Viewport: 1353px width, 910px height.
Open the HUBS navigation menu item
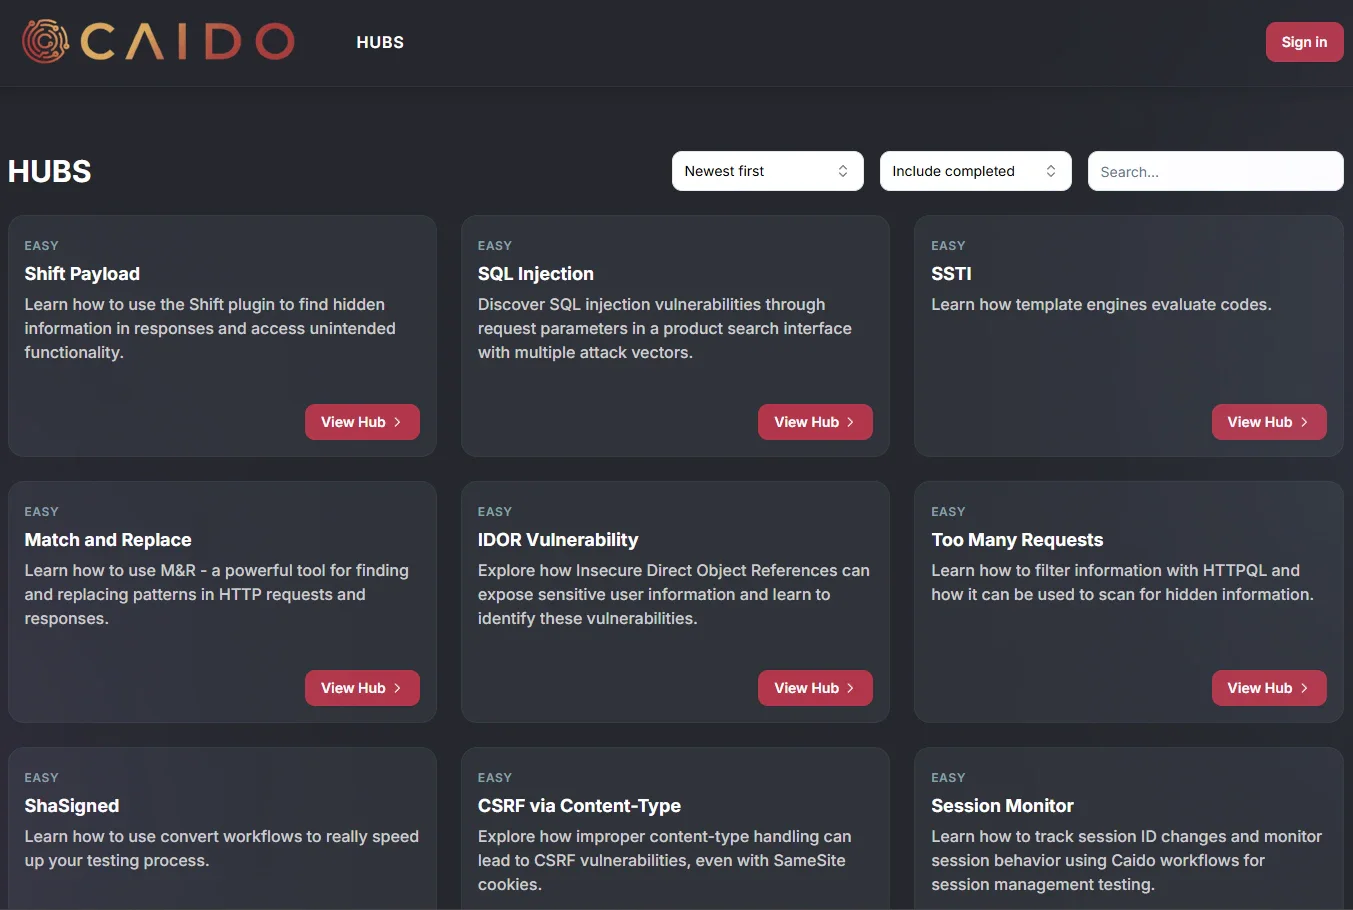[x=380, y=42]
